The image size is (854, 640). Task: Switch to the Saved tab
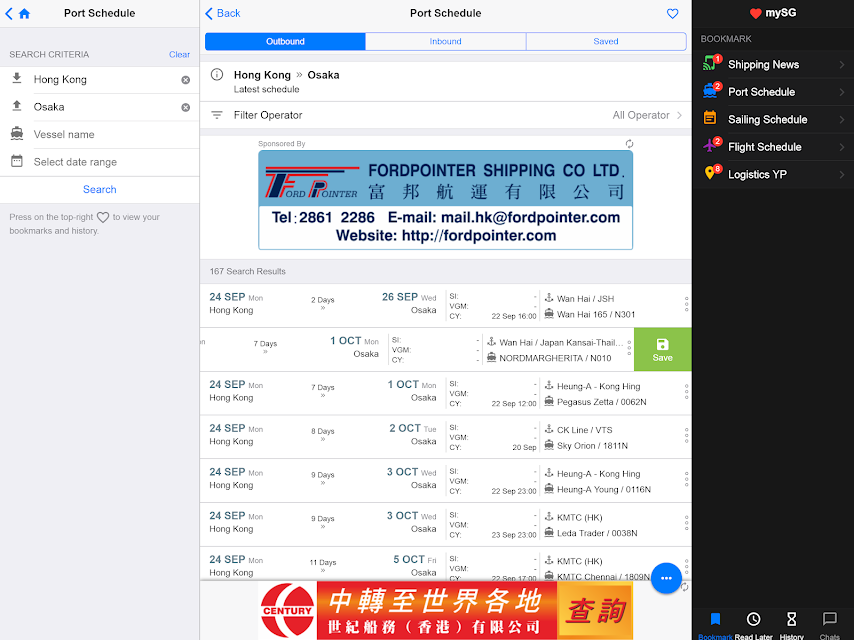606,41
